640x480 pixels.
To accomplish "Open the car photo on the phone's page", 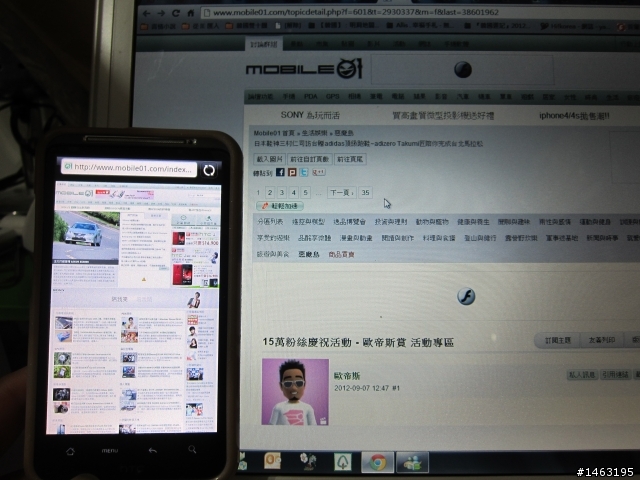I will (86, 236).
